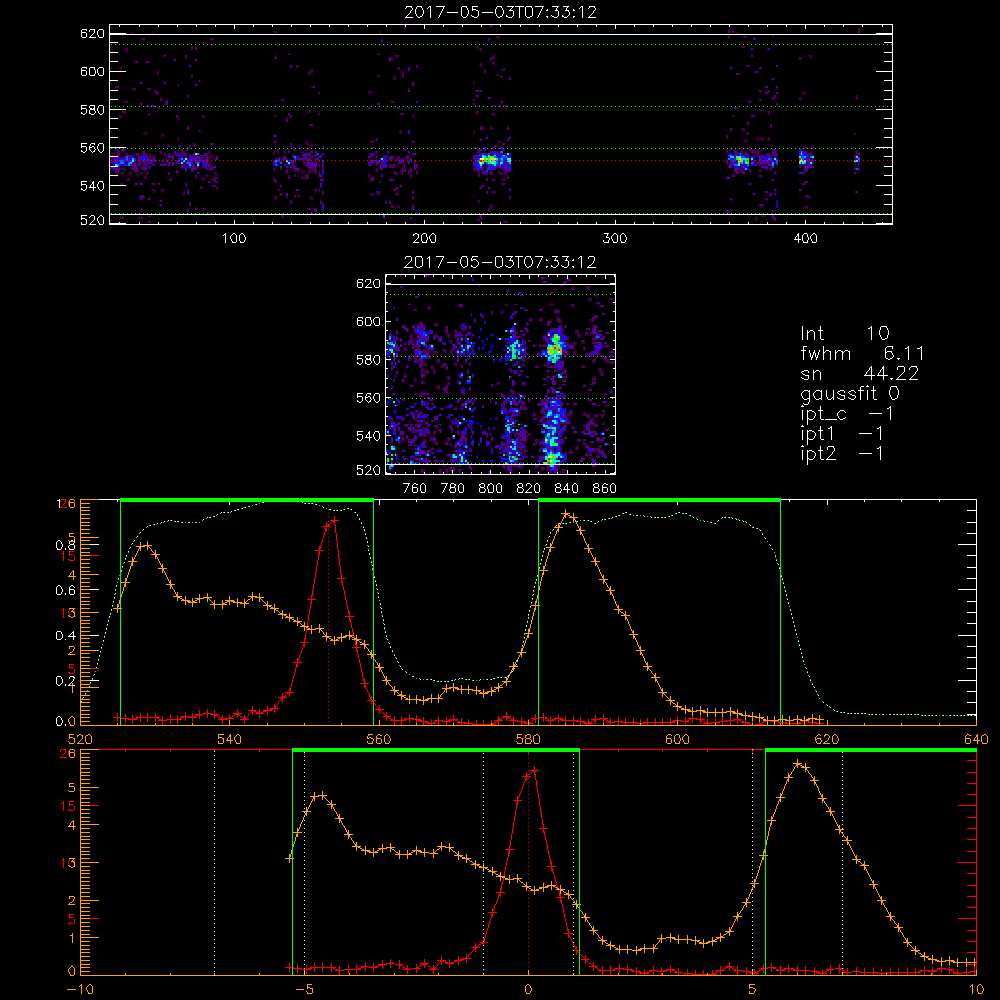Click x-axis label 840 on middle image
Screen dimensions: 1000x1000
(566, 489)
